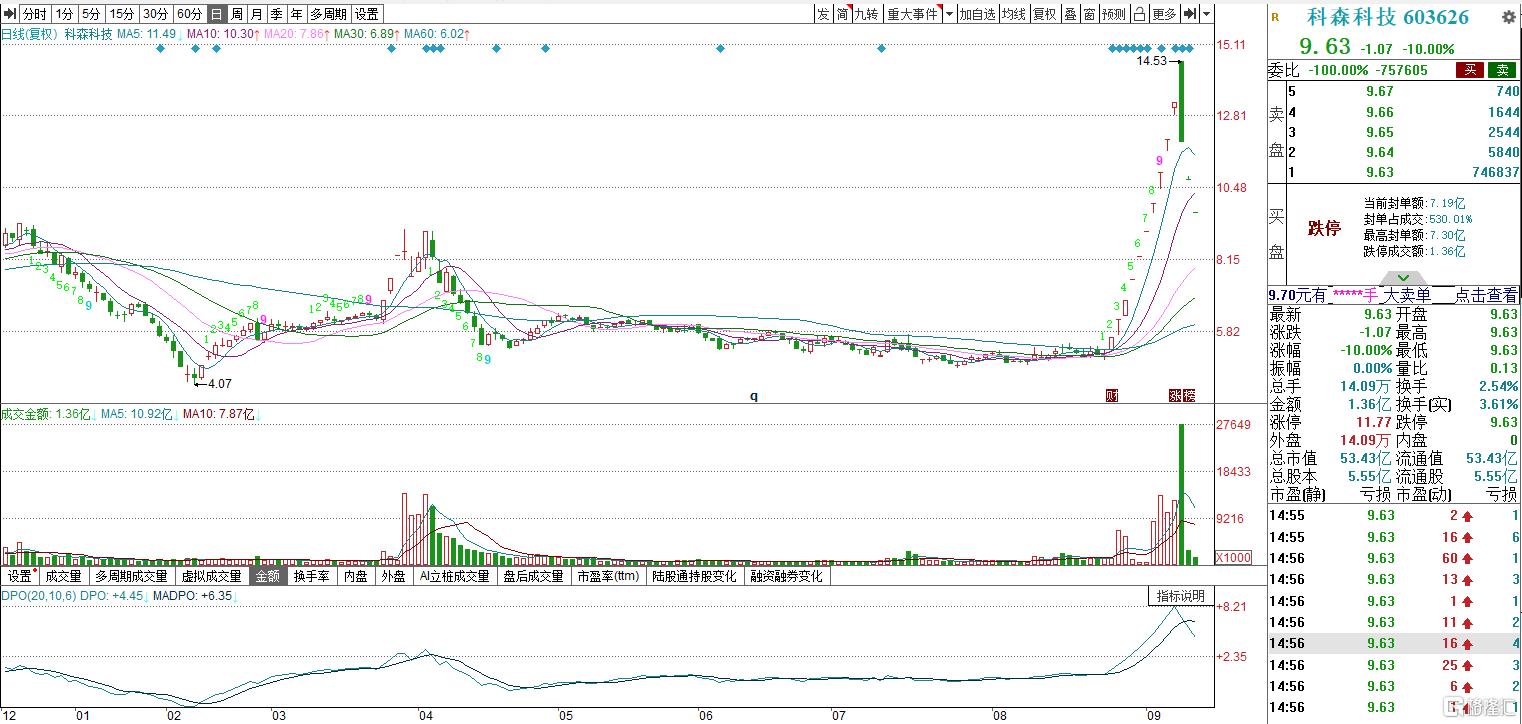Select the 月 monthly period
This screenshot has width=1522, height=724.
(x=256, y=14)
